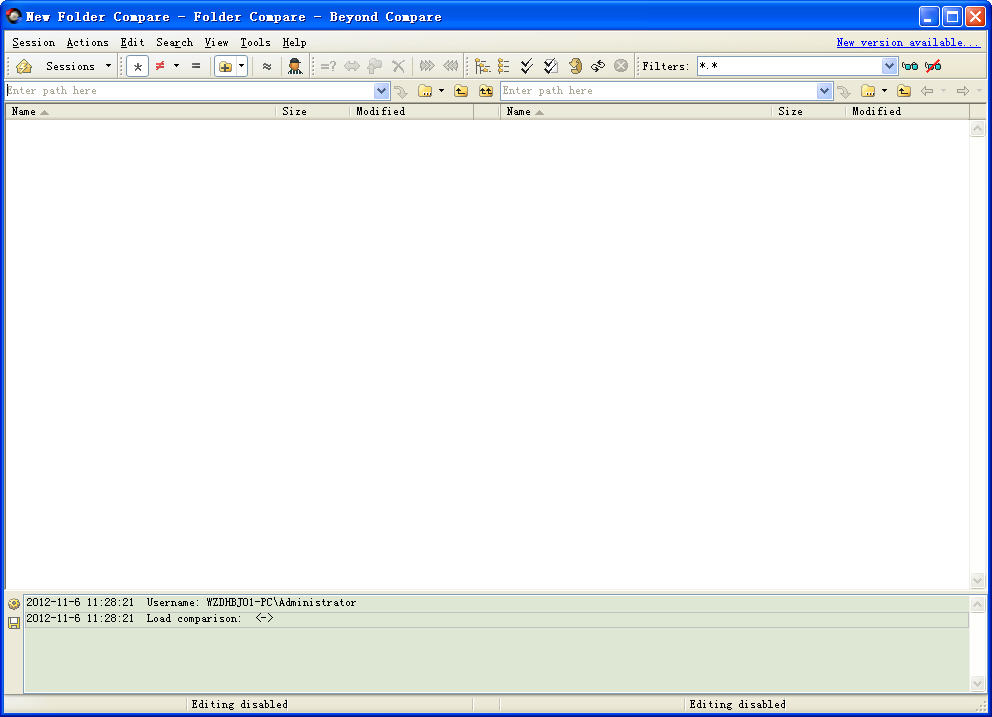Click the Swap Sides icon
Viewport: 992px width, 717px height.
click(x=598, y=66)
